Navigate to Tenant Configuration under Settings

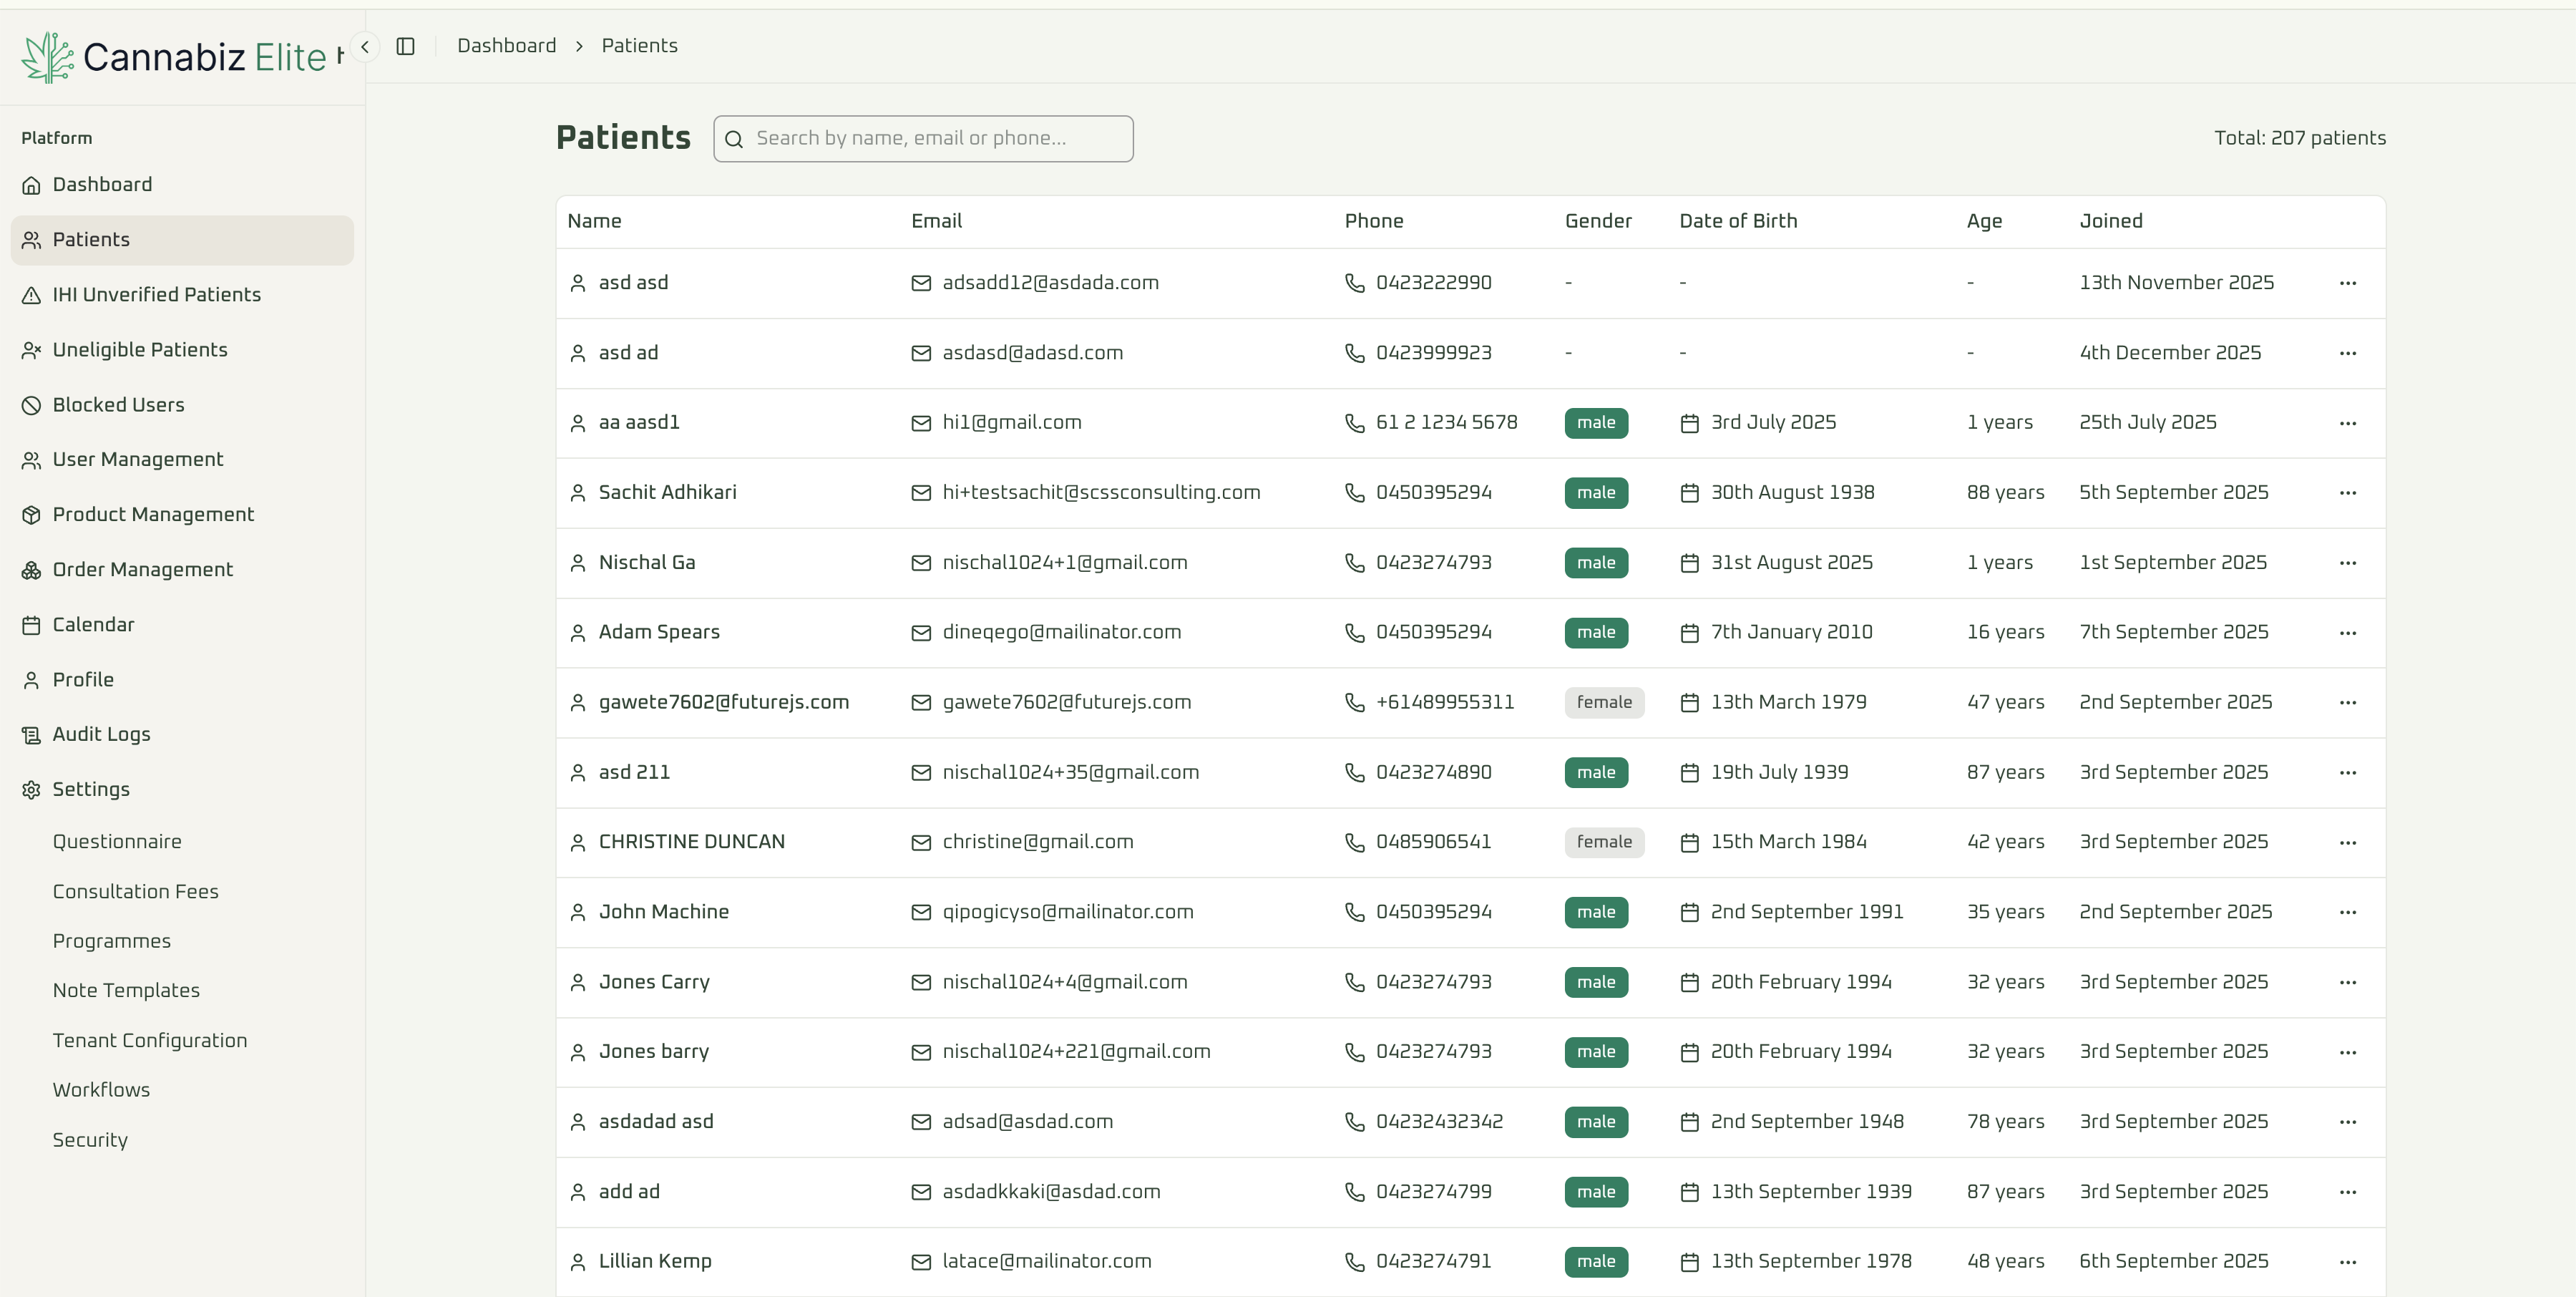[x=150, y=1040]
